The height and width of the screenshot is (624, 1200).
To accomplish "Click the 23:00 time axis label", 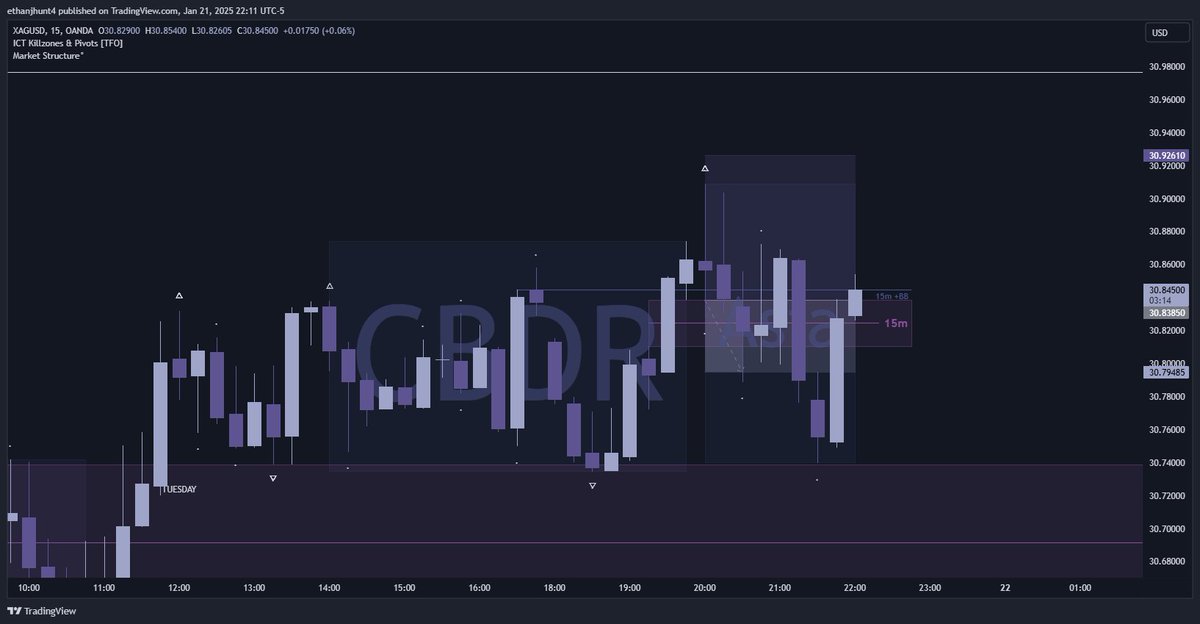I will pos(929,588).
